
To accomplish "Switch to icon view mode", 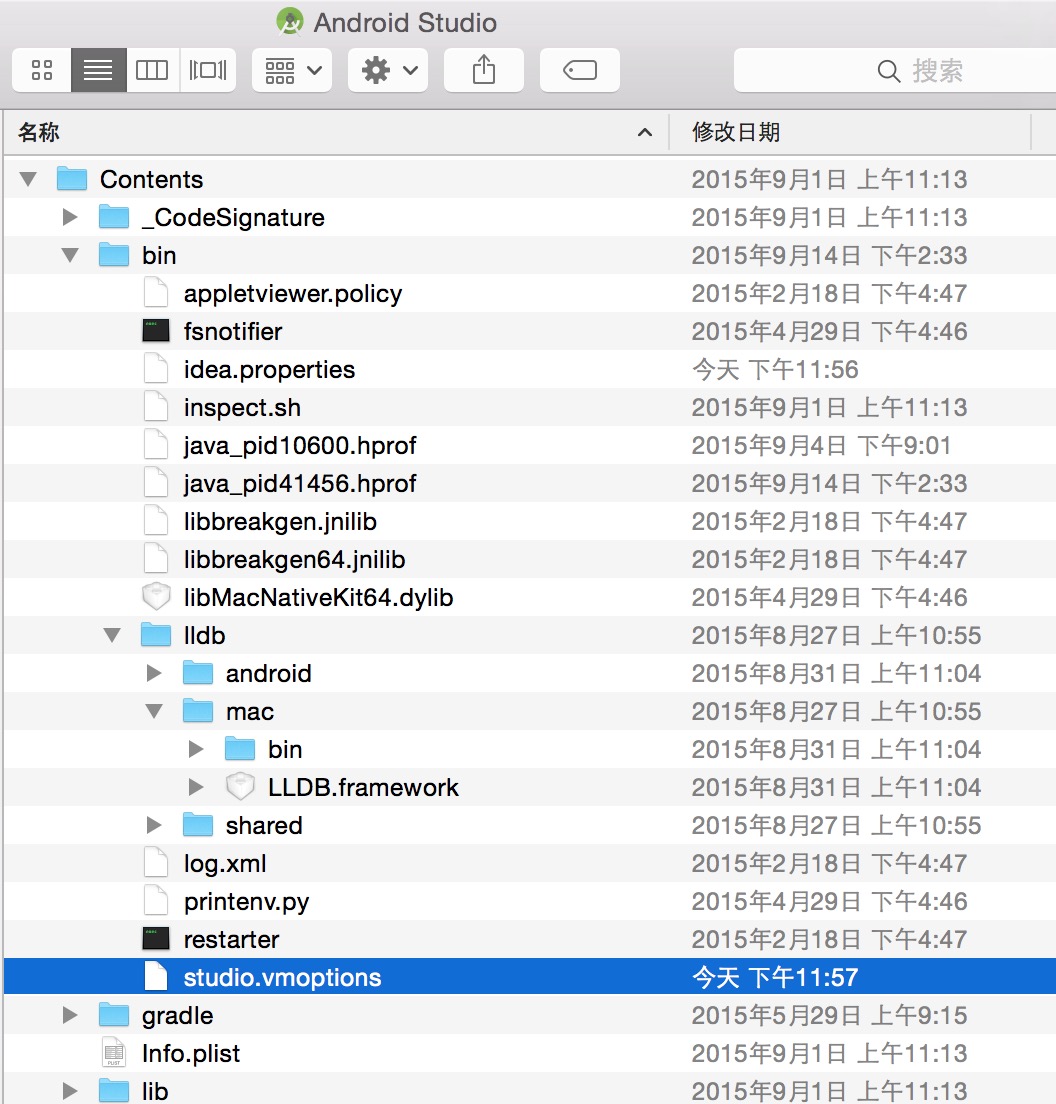I will coord(42,70).
